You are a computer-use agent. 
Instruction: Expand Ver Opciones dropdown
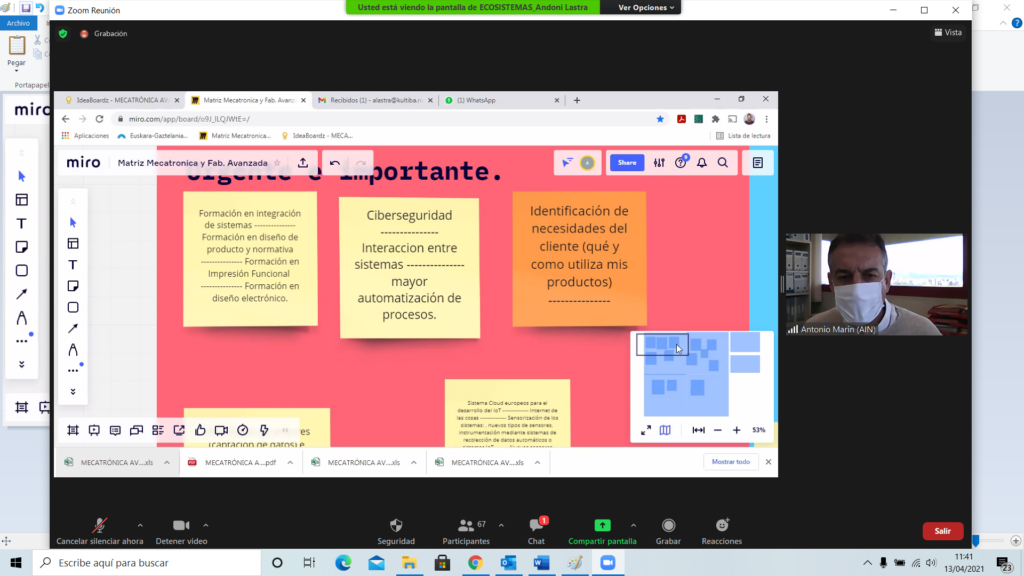647,7
